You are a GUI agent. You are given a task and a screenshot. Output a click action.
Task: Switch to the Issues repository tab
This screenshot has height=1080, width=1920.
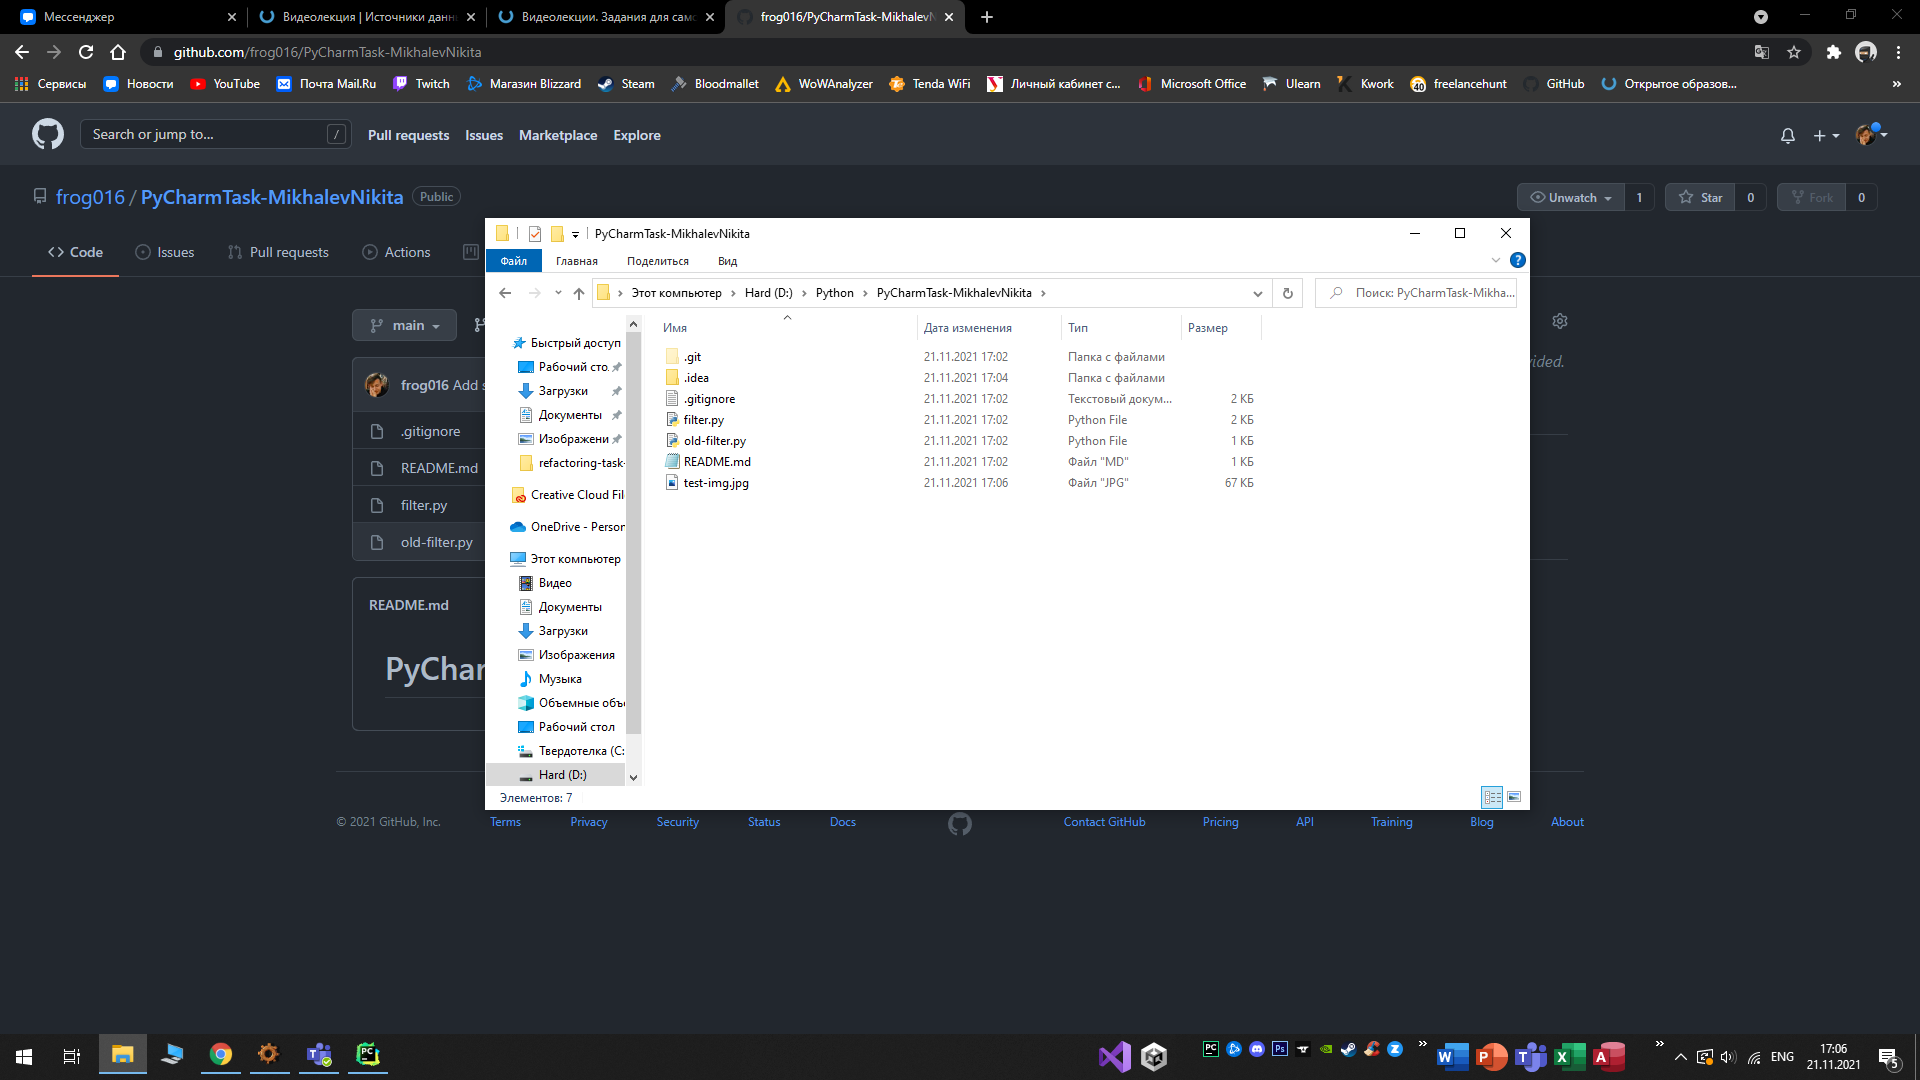click(165, 252)
